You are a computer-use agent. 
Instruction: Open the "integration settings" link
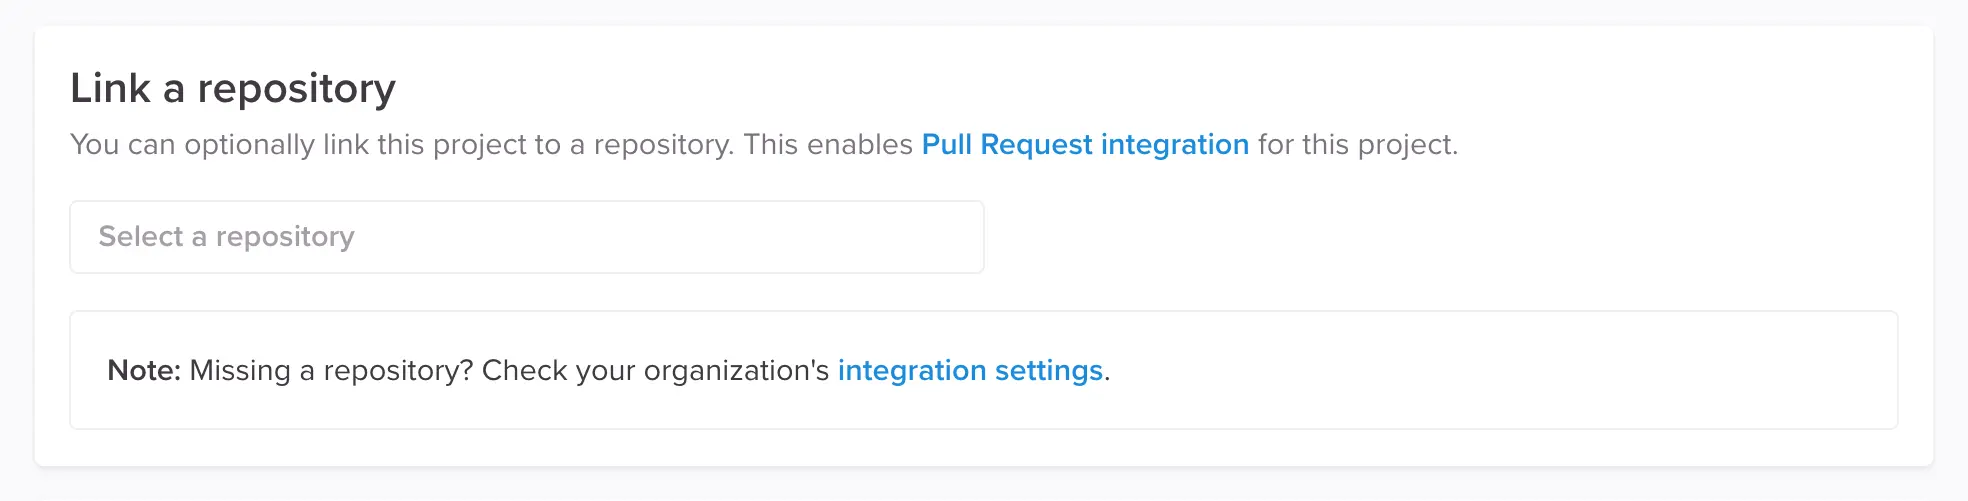(970, 371)
